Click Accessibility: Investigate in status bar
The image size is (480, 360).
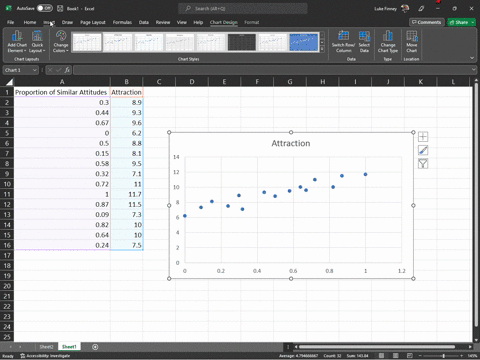point(46,356)
